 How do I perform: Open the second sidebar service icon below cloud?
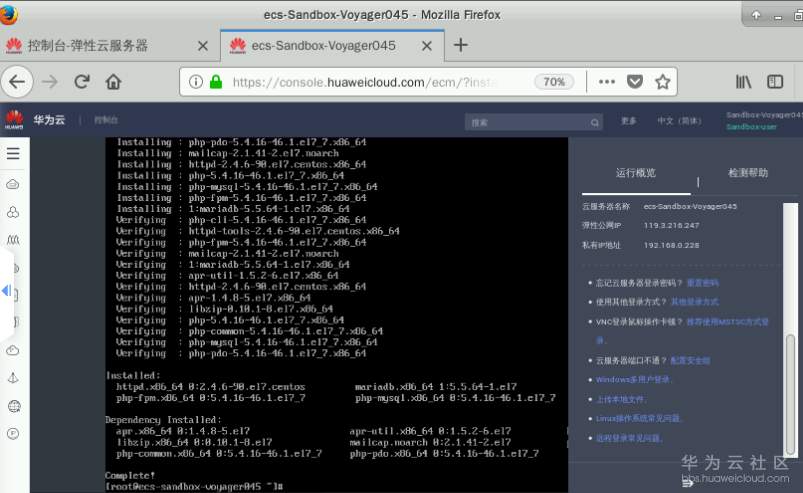coord(13,212)
